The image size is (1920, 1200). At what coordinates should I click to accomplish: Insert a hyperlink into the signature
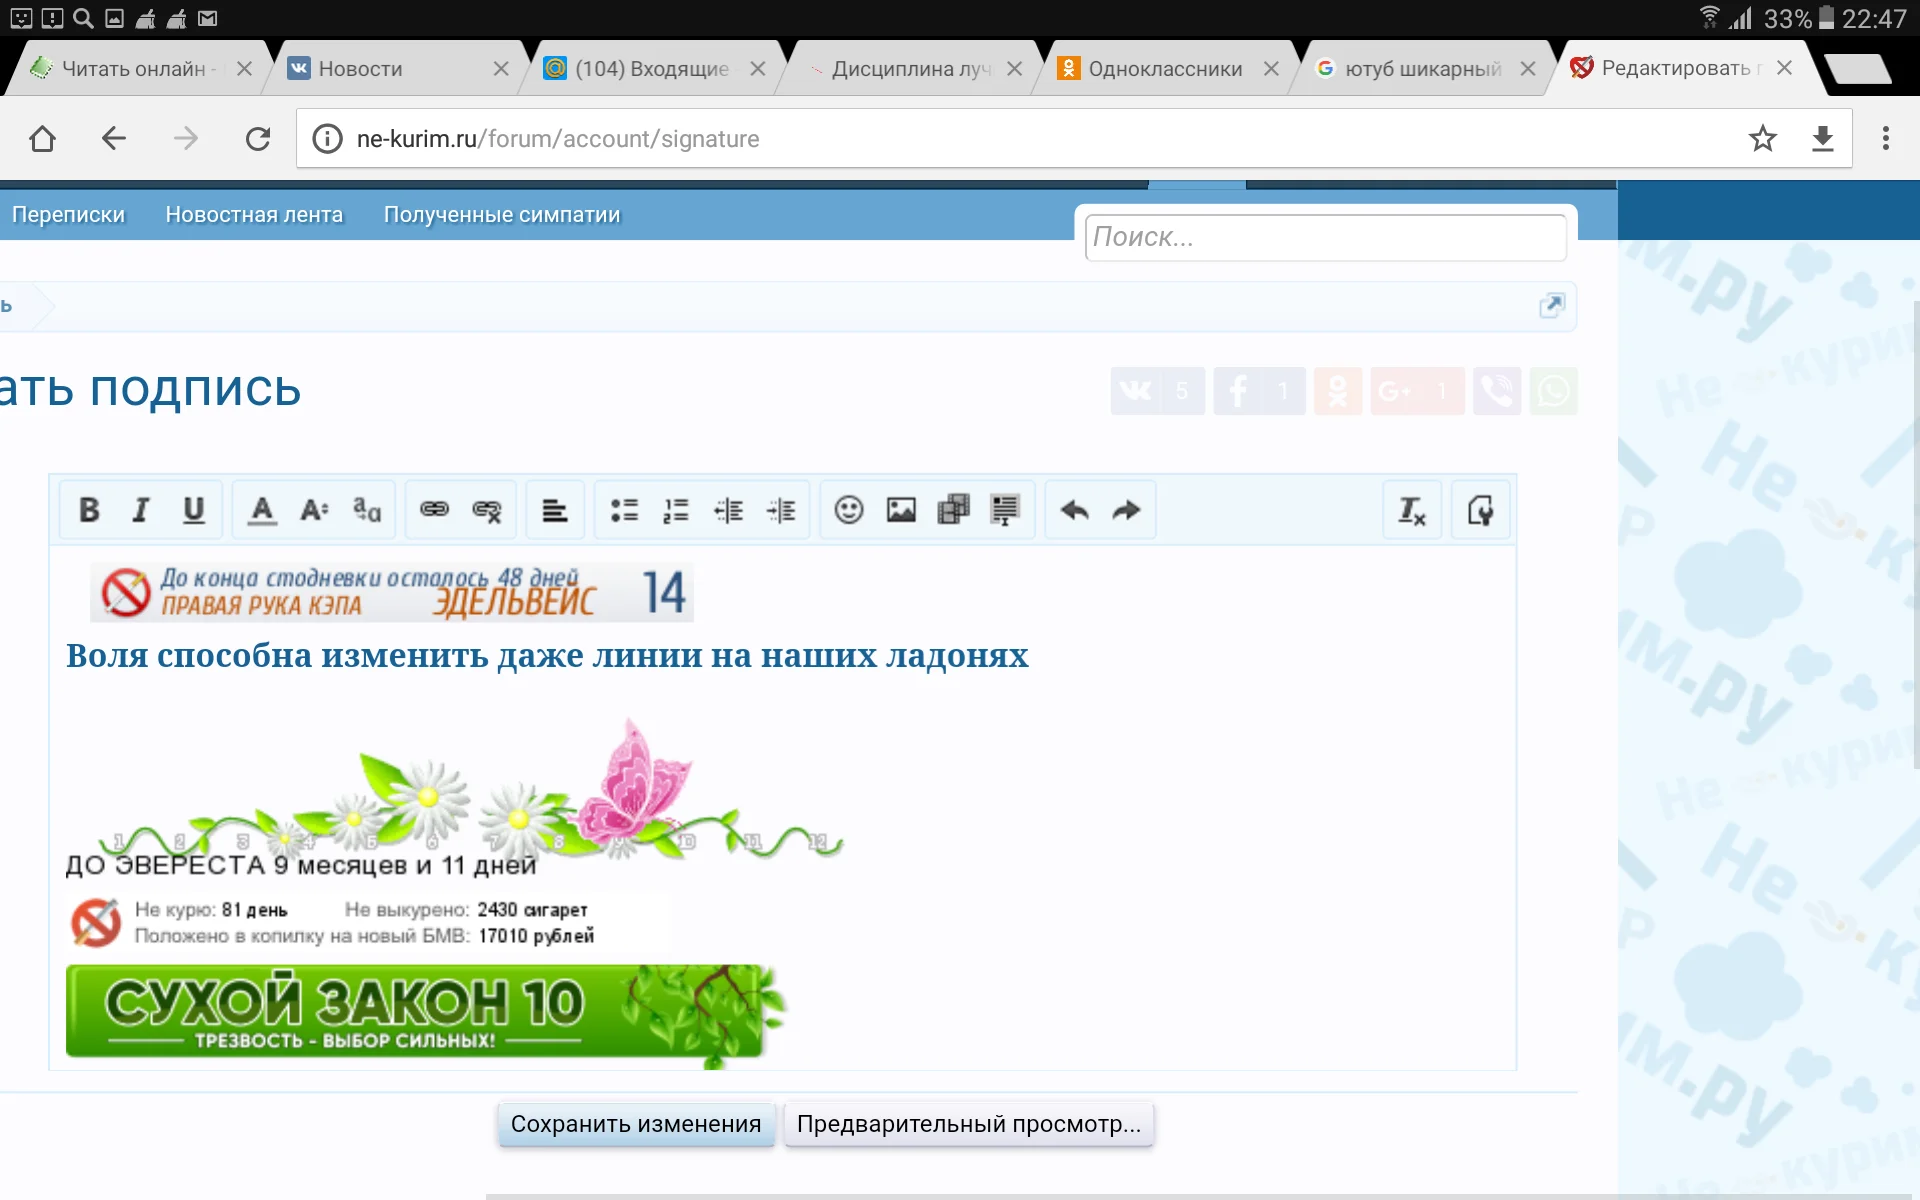tap(433, 510)
